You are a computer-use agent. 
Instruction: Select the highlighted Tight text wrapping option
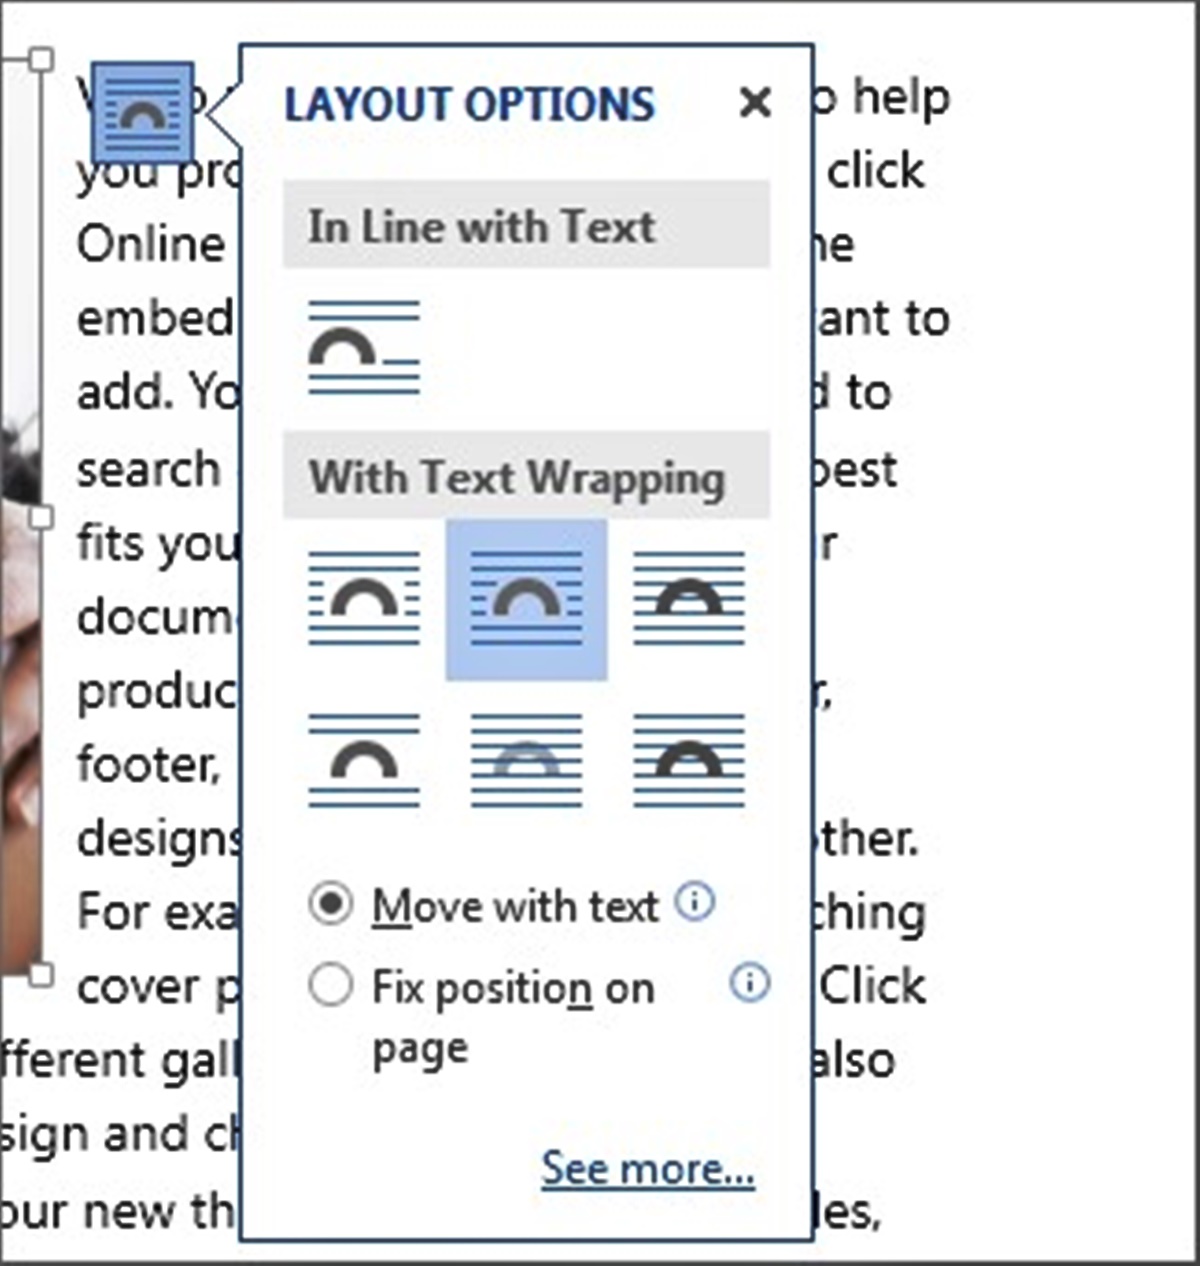526,599
